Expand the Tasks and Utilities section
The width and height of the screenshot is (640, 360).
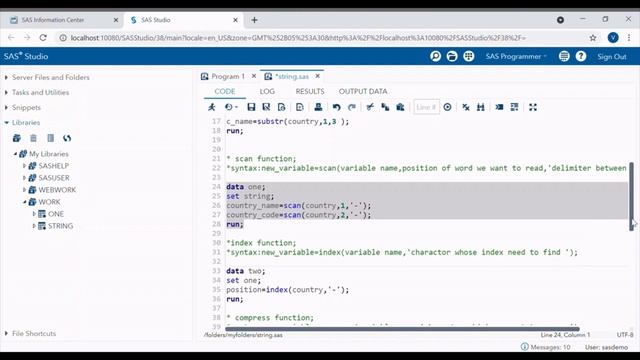[7, 92]
